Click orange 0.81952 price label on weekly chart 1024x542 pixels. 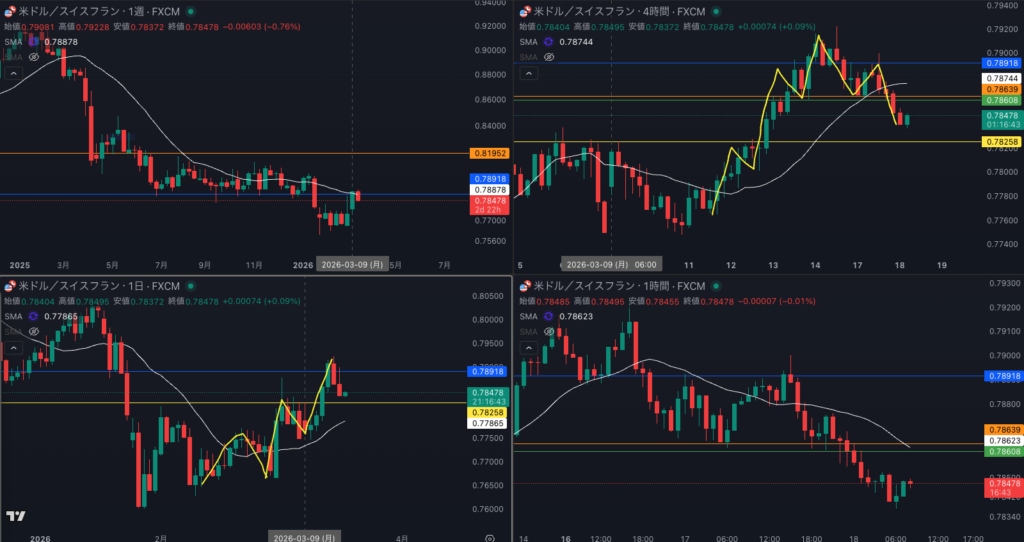click(x=488, y=153)
